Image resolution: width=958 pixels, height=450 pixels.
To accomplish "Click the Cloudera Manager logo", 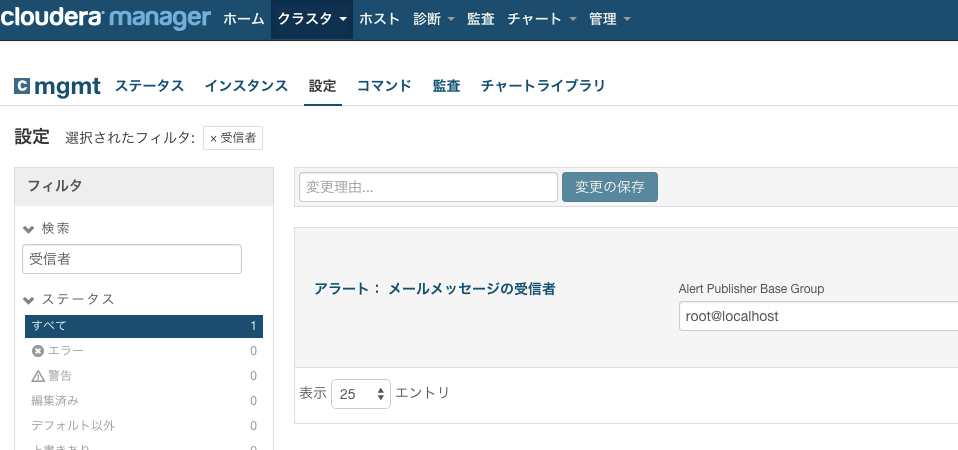I will pos(105,18).
